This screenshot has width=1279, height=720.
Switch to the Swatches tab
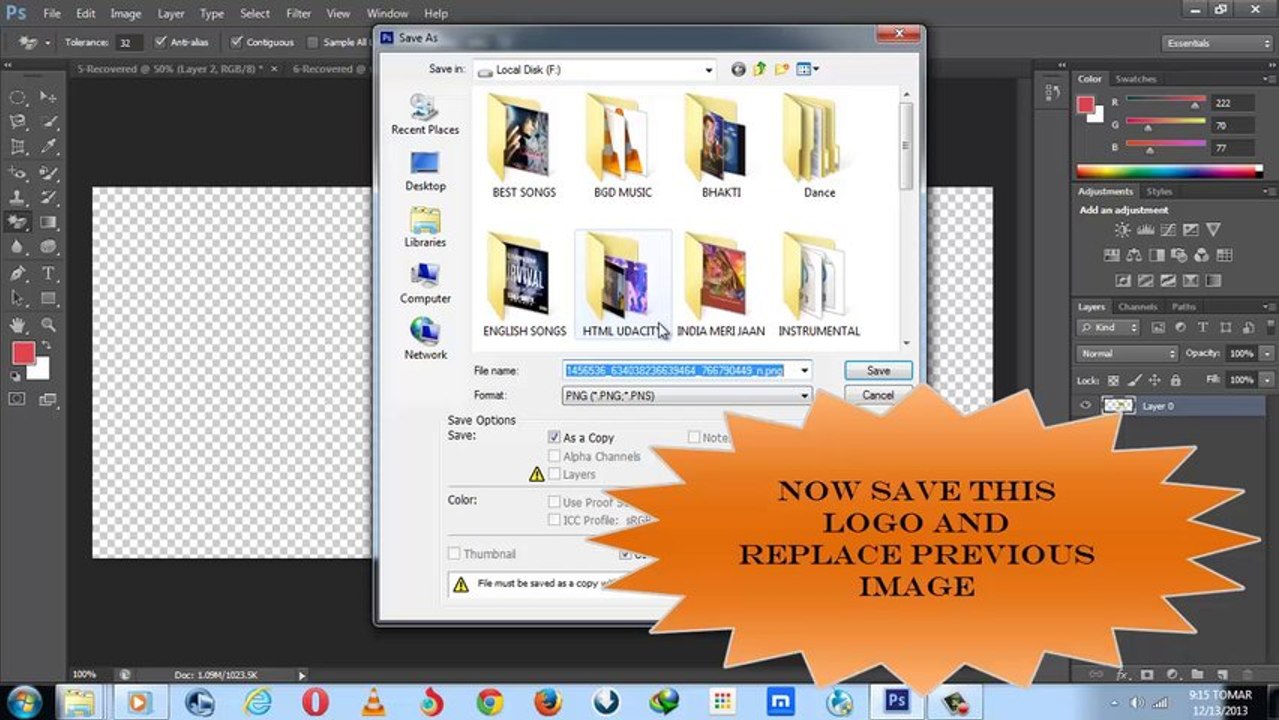click(1135, 79)
